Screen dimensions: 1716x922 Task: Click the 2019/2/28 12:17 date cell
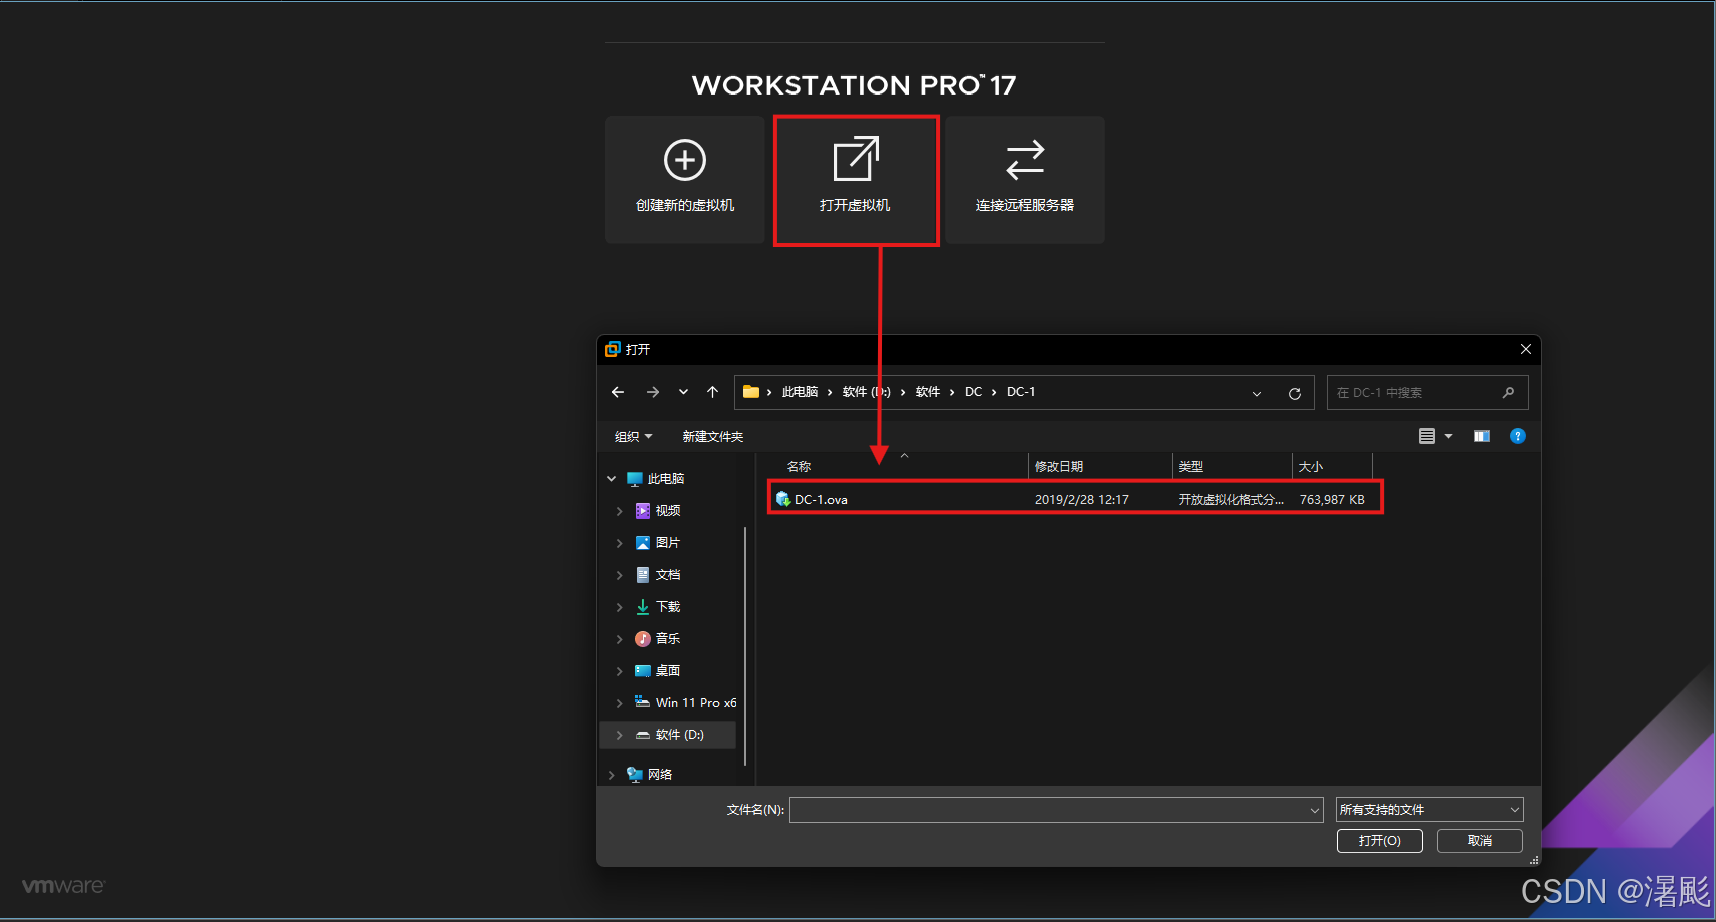click(1081, 500)
